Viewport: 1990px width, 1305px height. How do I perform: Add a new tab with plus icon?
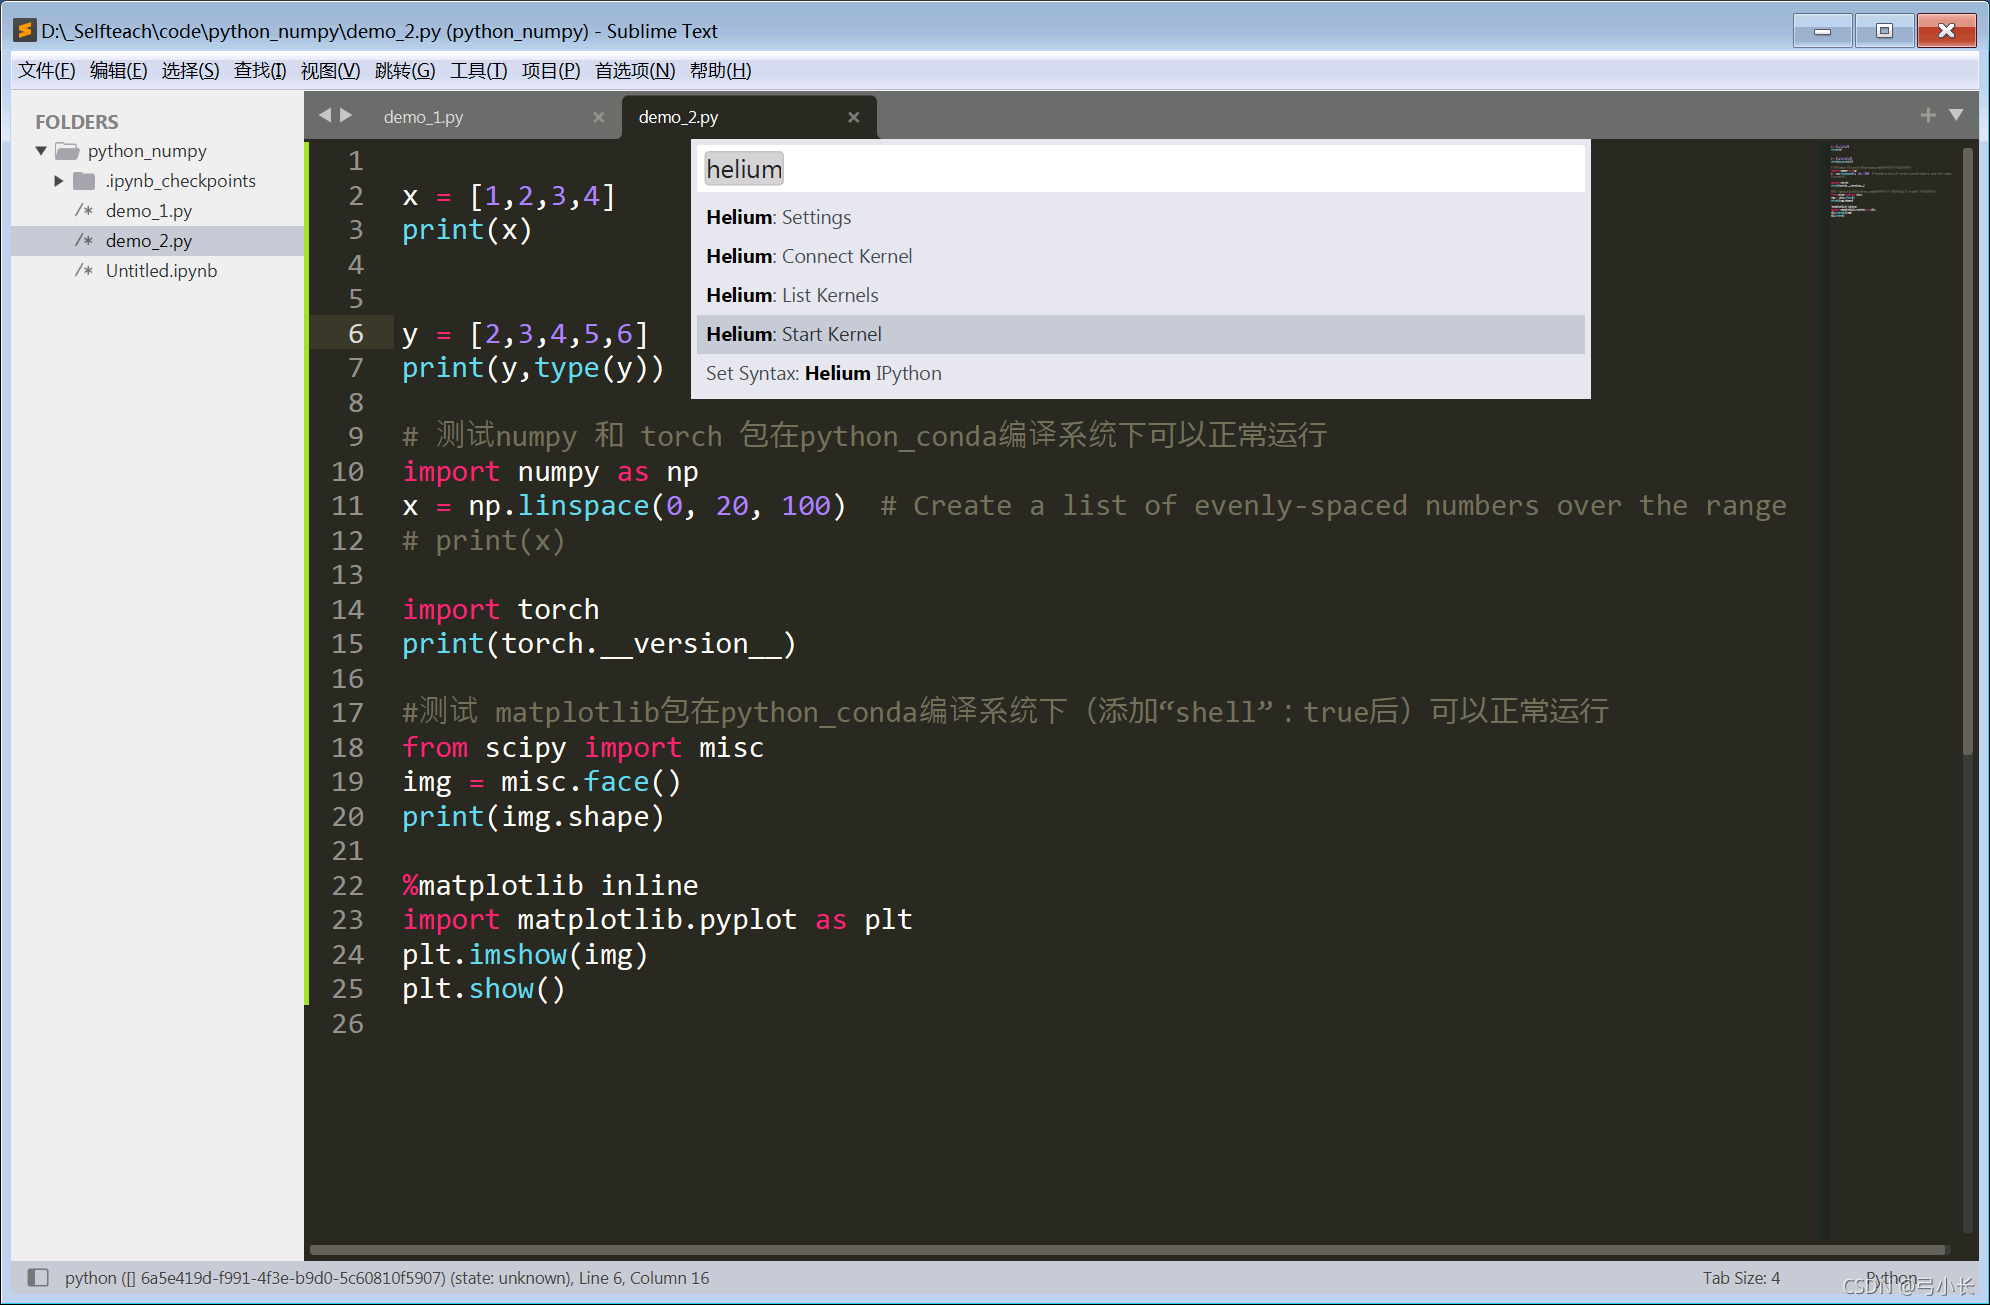click(1928, 116)
